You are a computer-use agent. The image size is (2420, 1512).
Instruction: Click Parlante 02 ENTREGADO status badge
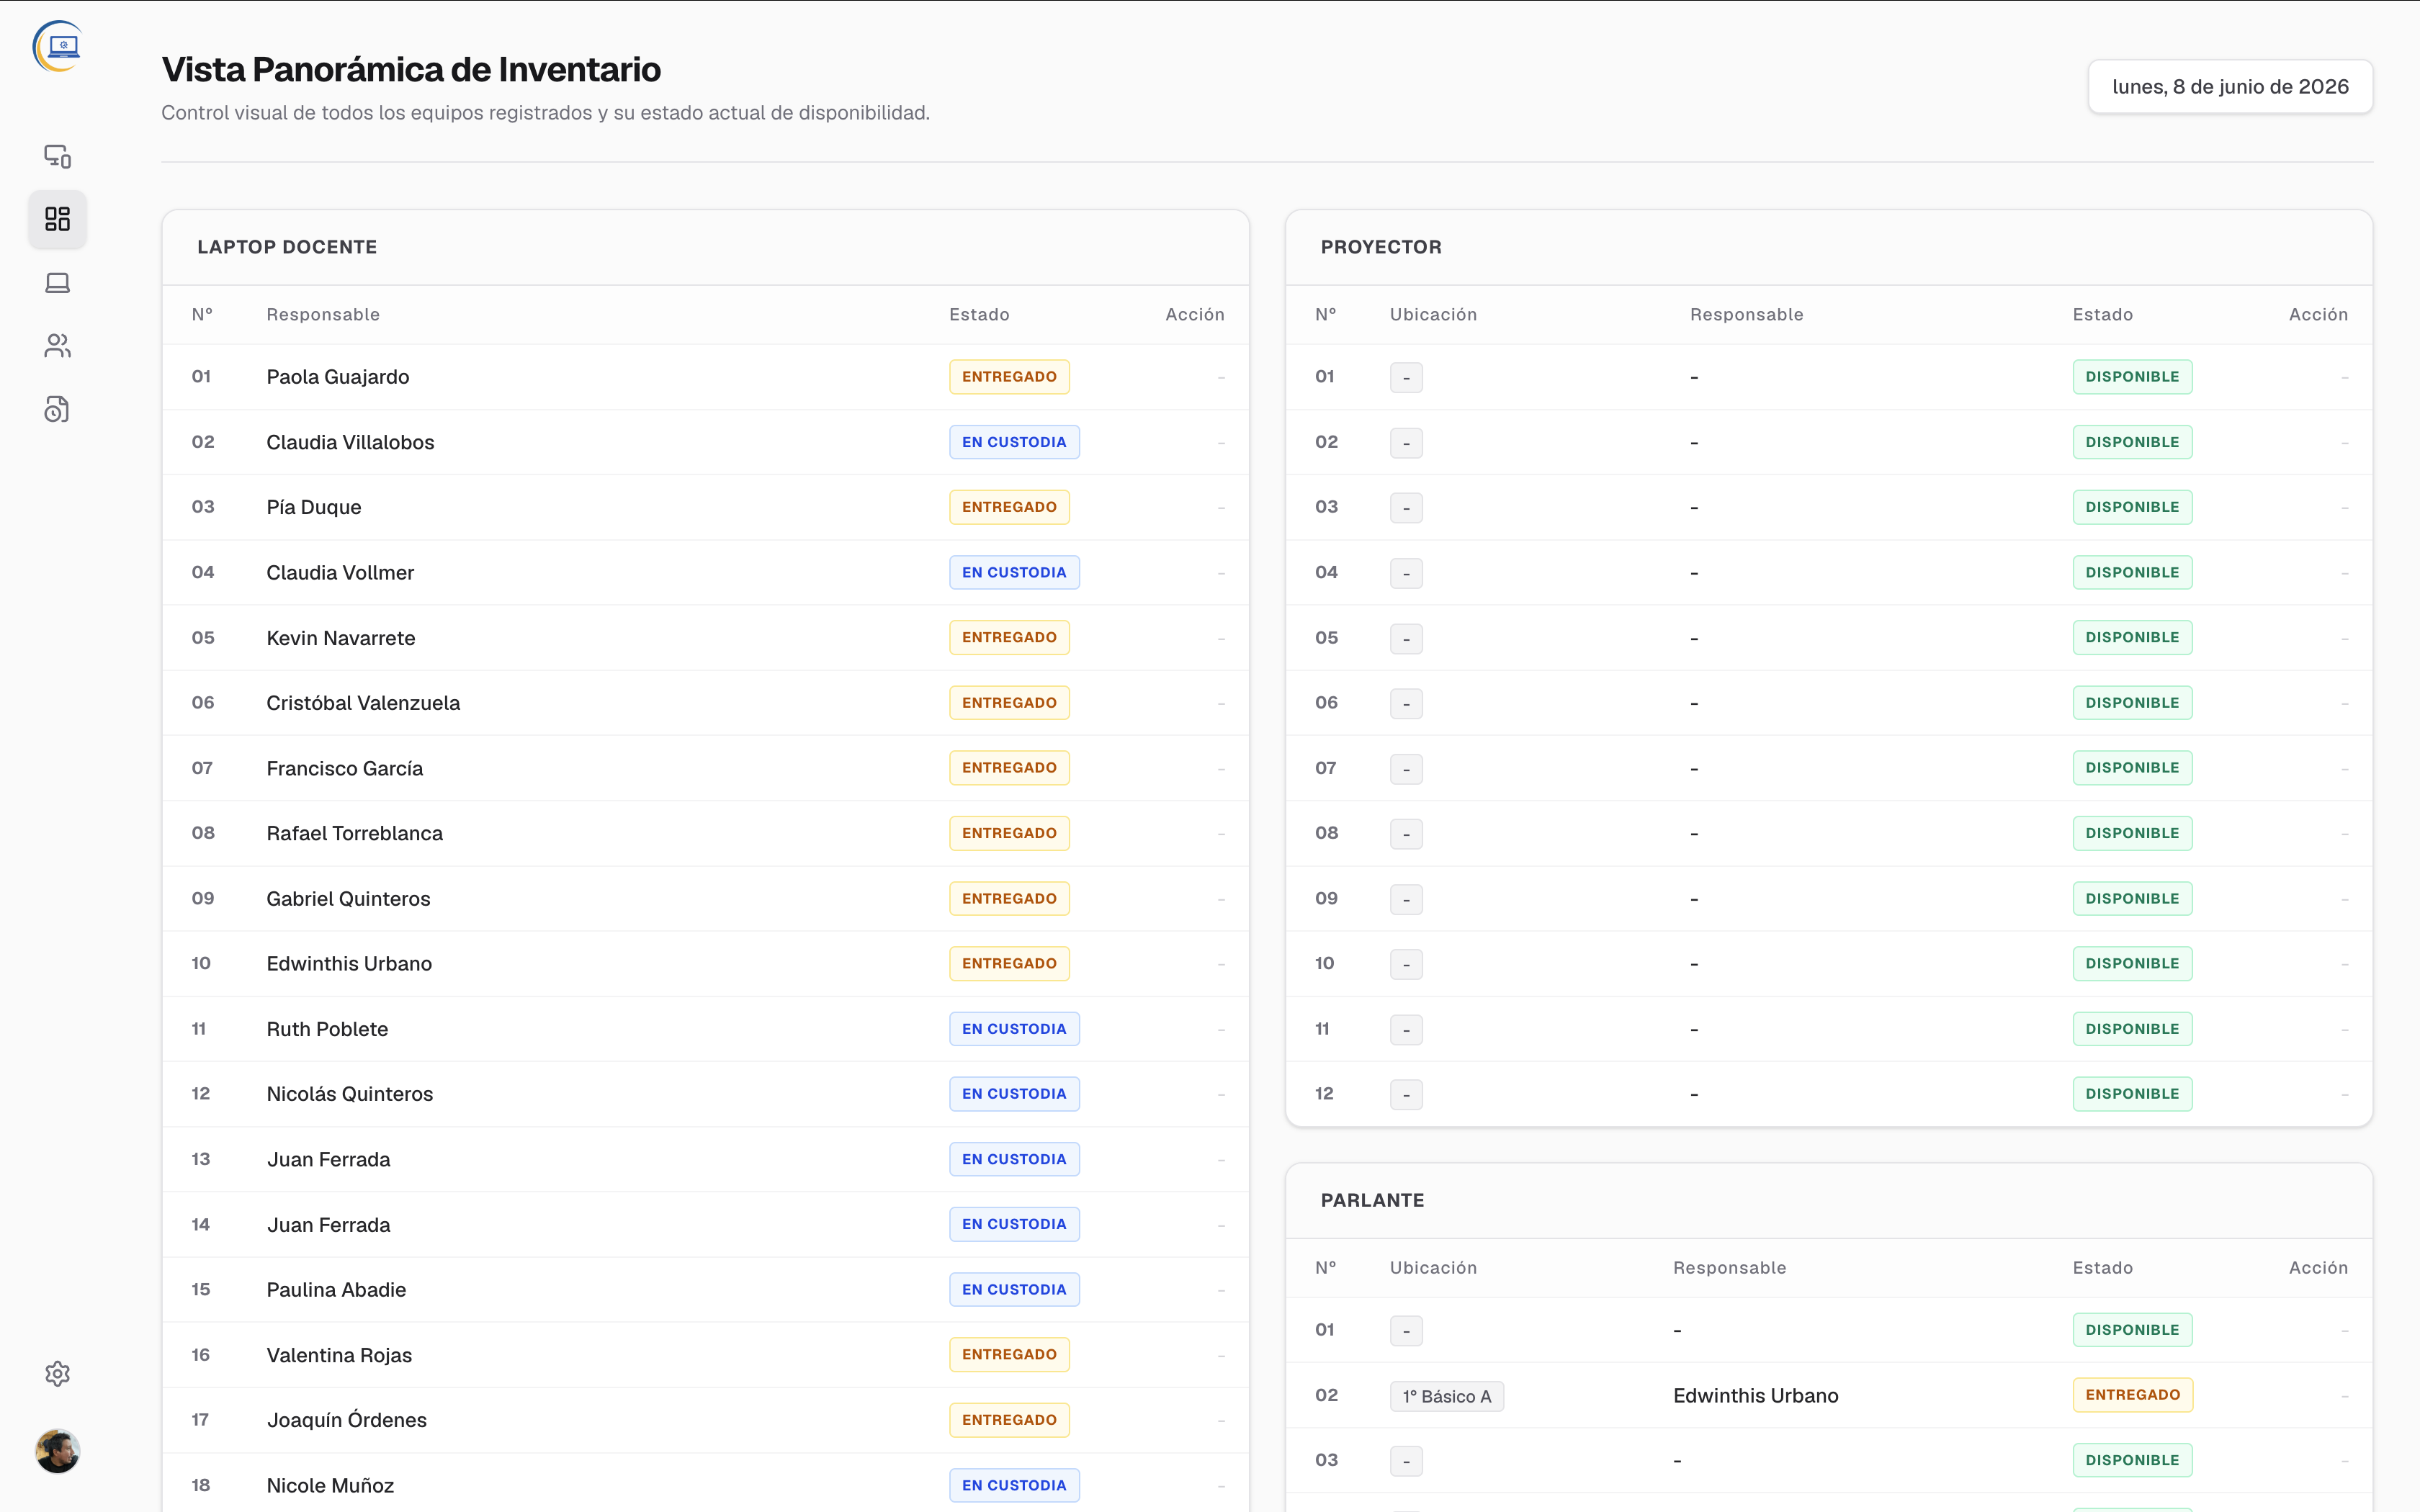pos(2132,1395)
